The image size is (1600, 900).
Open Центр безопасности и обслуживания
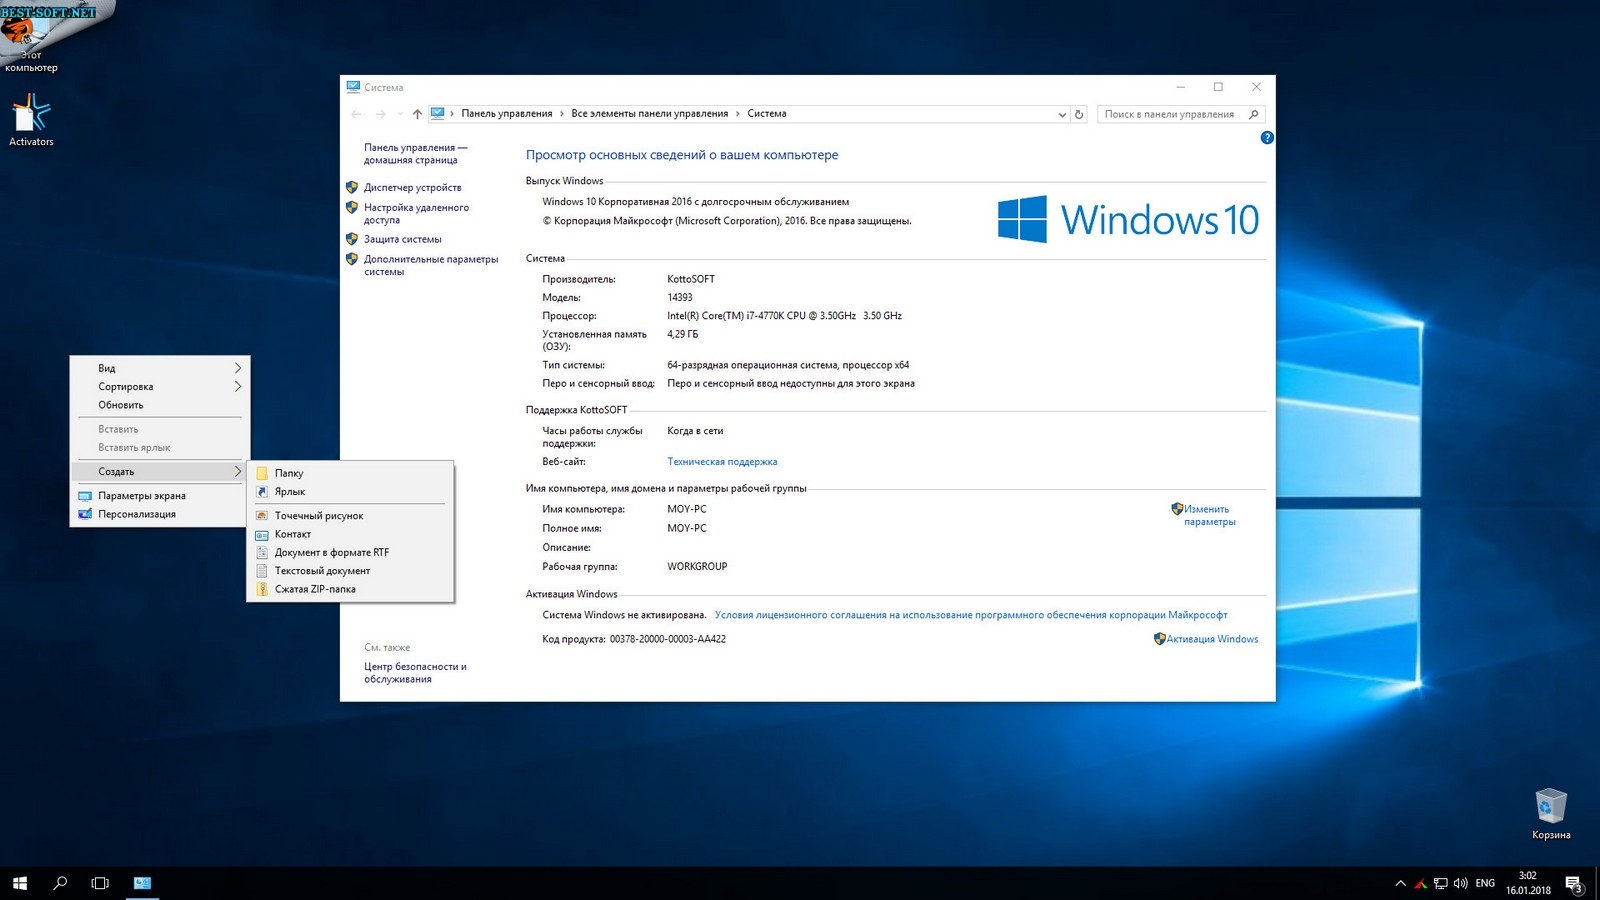(415, 673)
